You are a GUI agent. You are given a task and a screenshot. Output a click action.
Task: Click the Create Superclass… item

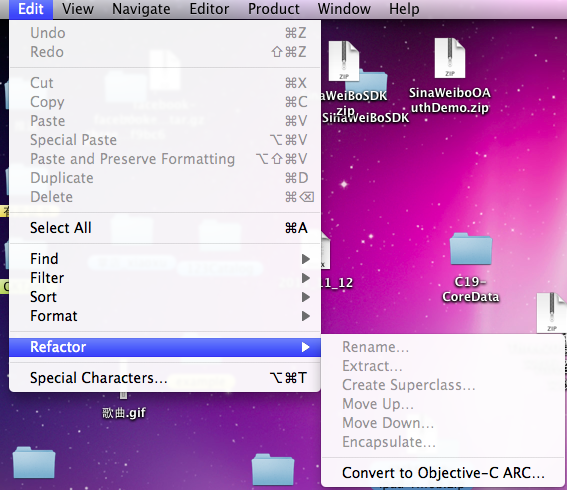point(443,385)
